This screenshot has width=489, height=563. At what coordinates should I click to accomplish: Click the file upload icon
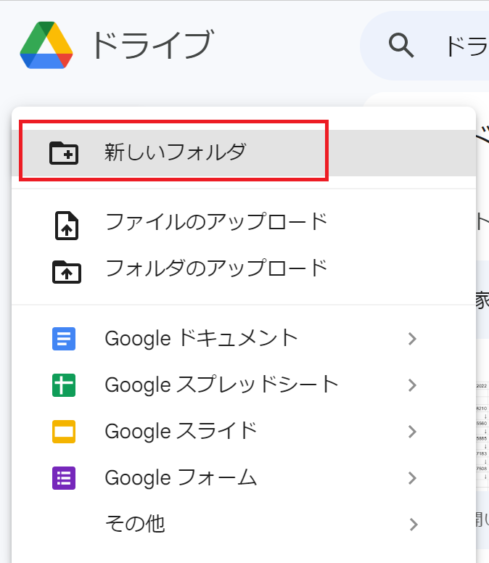click(66, 225)
